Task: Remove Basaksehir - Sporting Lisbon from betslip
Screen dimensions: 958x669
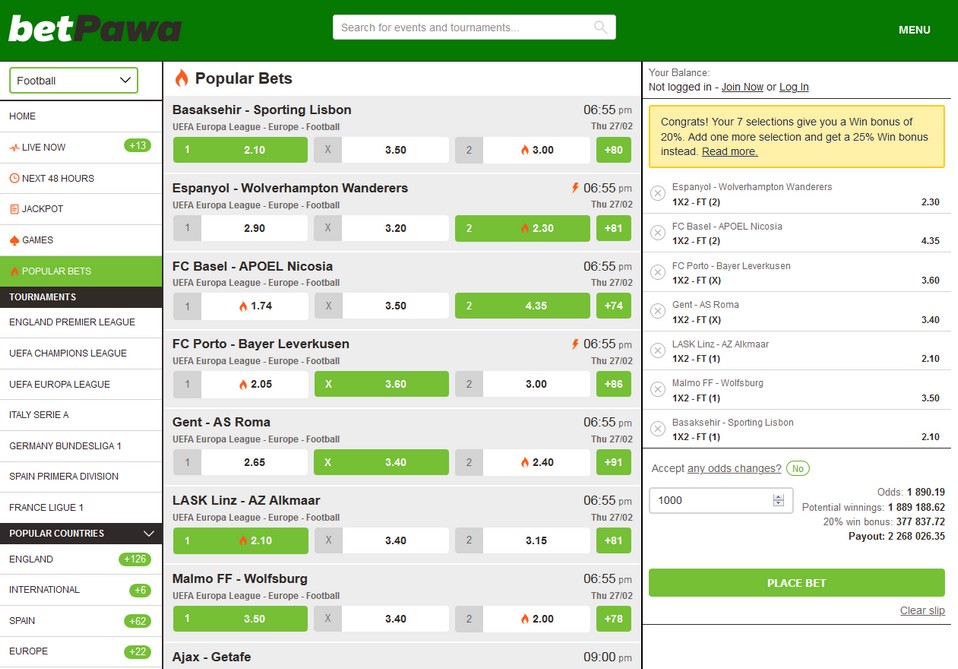Action: [x=657, y=428]
